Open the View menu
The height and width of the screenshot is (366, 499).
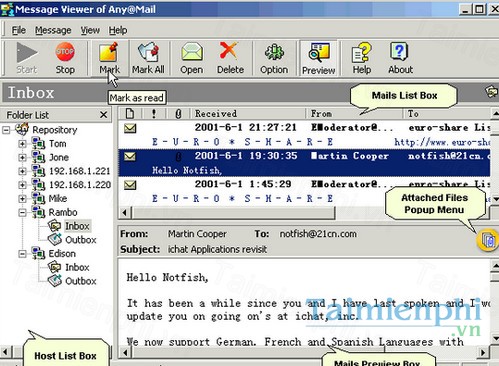[90, 30]
